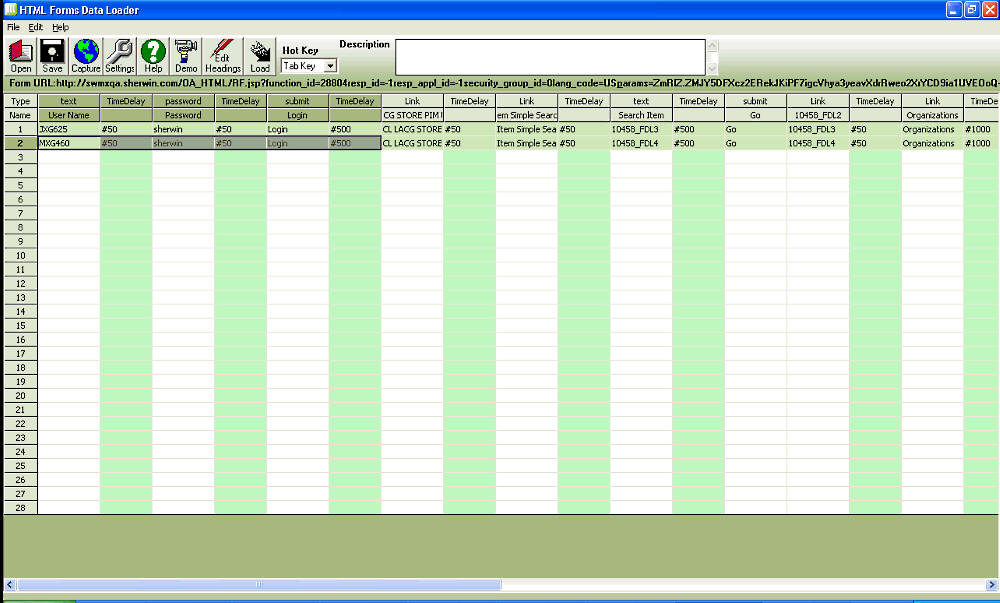Click inside the Description text box
1000x603 pixels.
[x=550, y=57]
